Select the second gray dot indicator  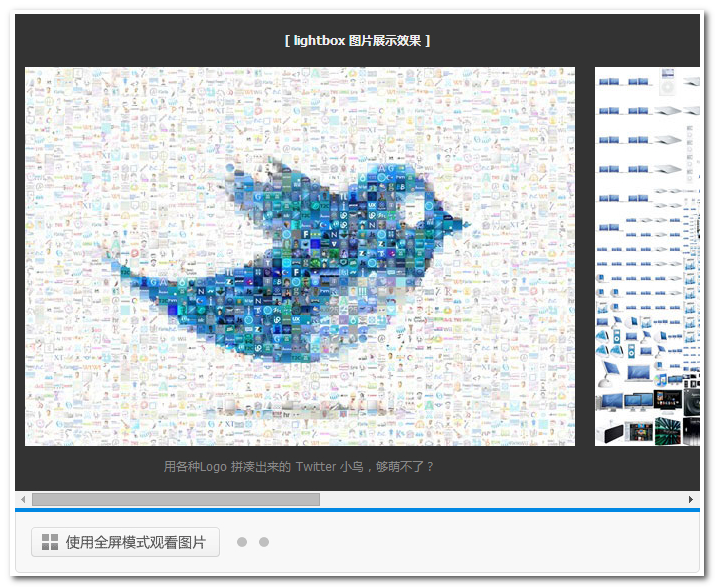click(264, 542)
